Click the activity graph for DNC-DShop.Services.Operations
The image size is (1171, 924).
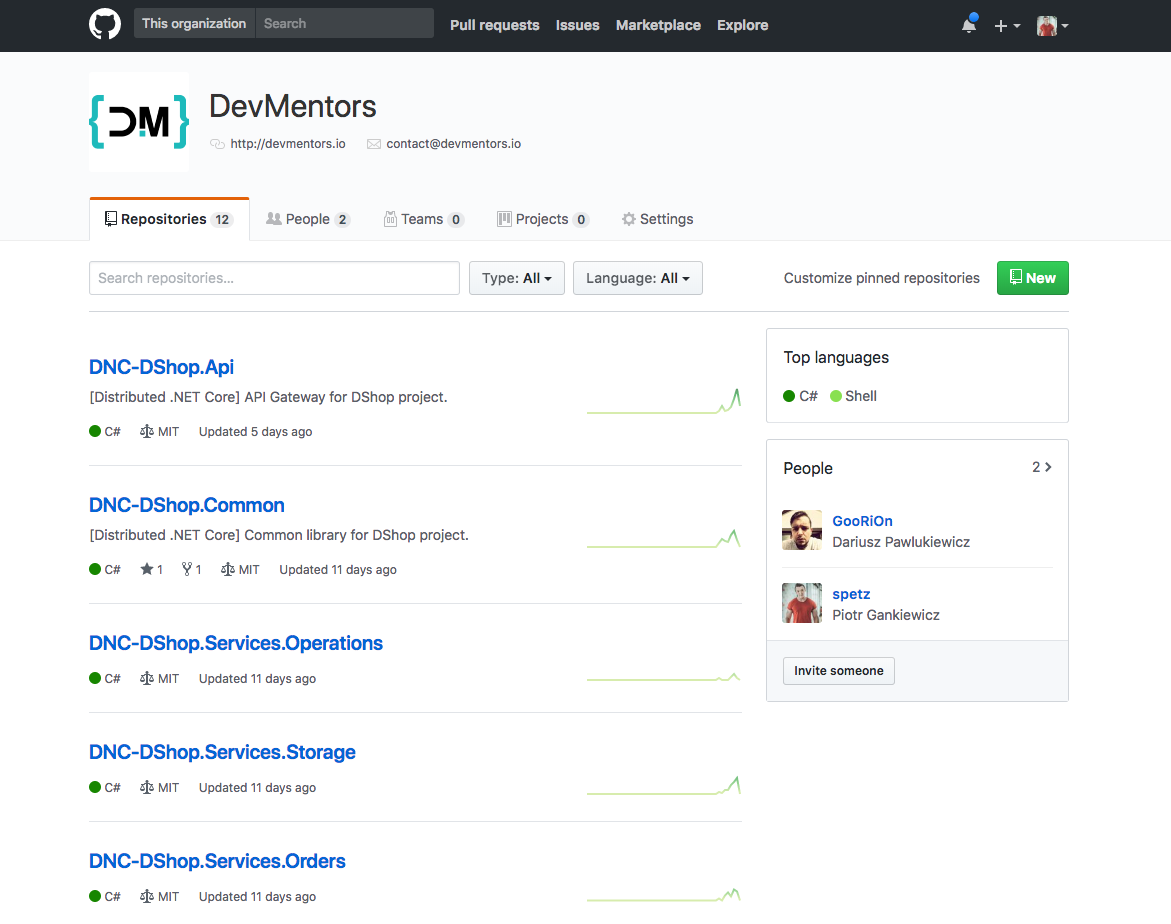click(663, 677)
